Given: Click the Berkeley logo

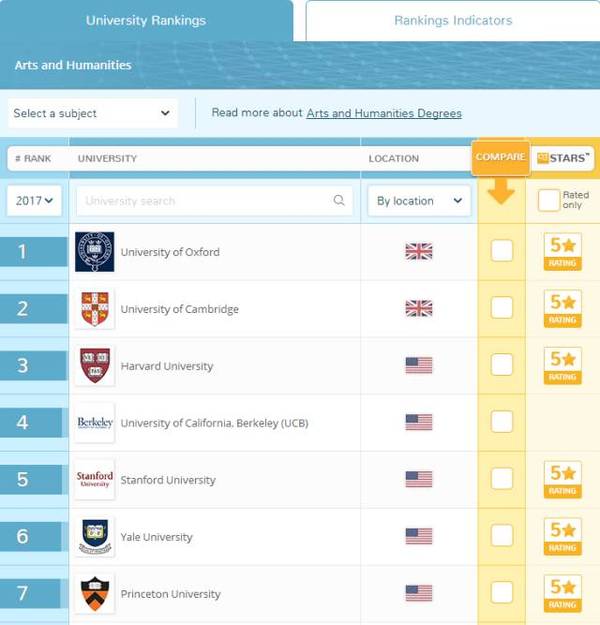Looking at the screenshot, I should (x=94, y=423).
